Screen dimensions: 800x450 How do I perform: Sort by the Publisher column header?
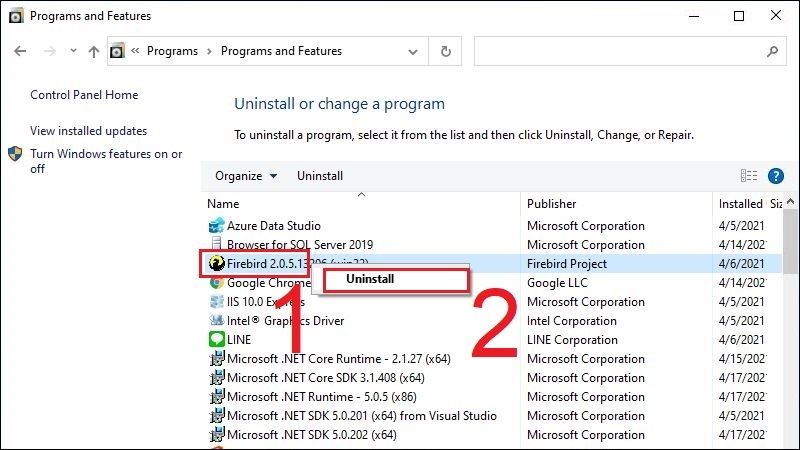click(552, 204)
